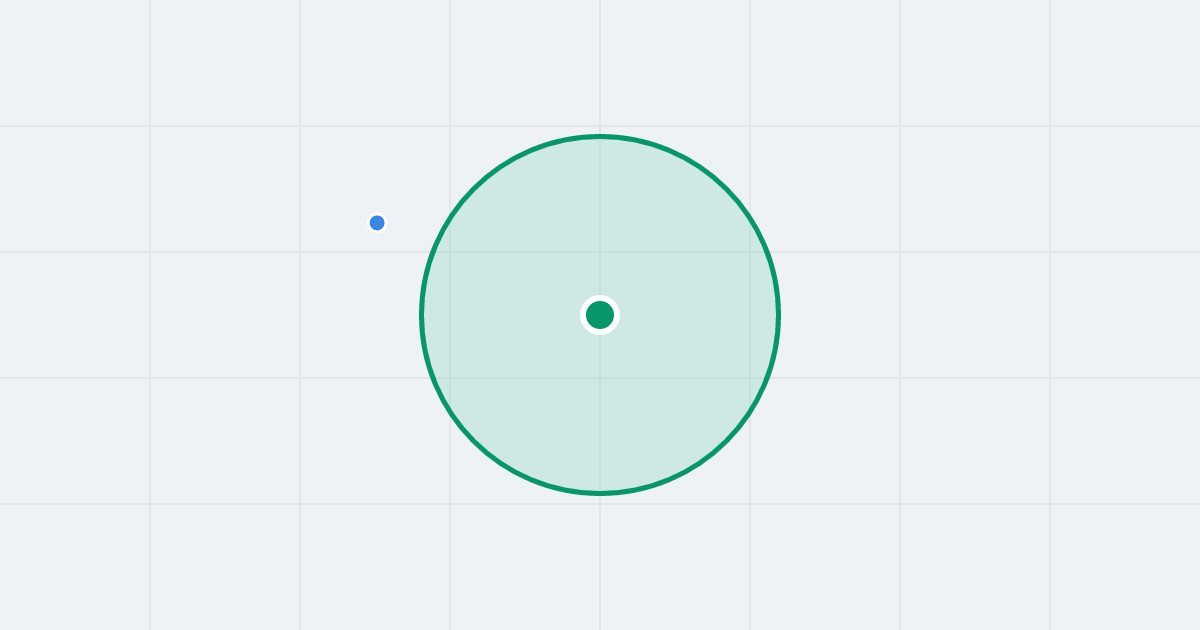Click shaded circle area midway between center and left edge
The width and height of the screenshot is (1200, 630).
pyautogui.click(x=511, y=315)
